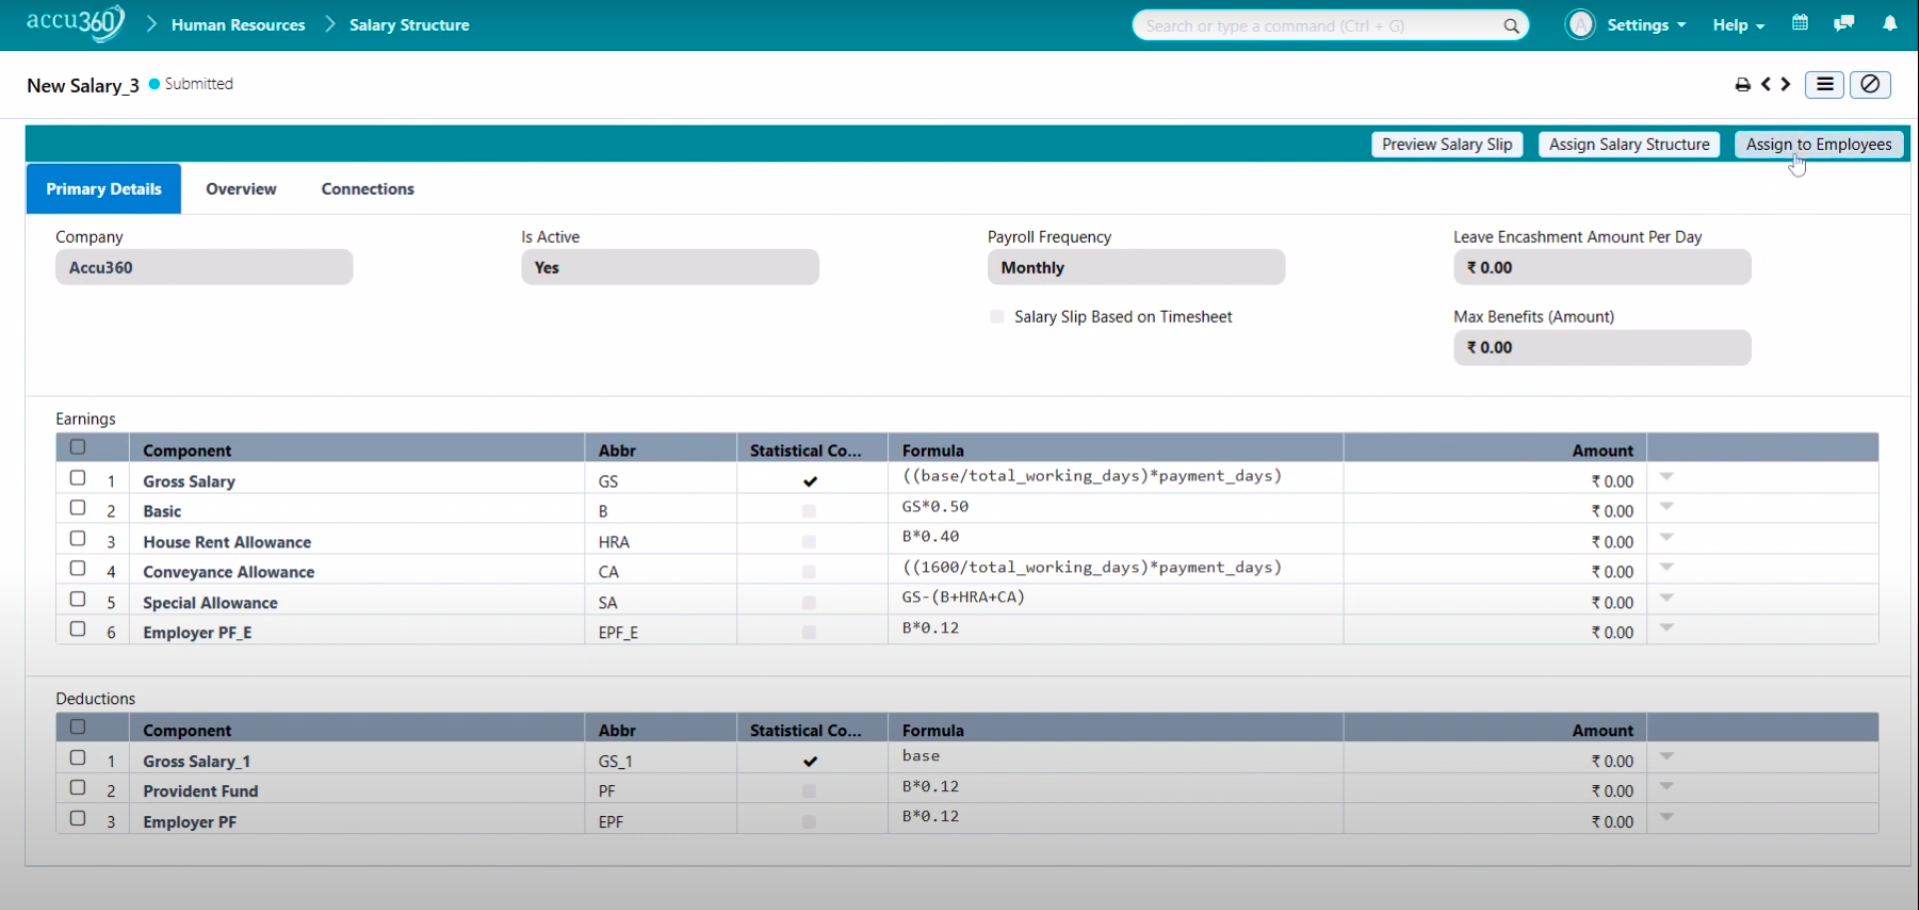Check the Gross Salary_1 row checkbox

[x=78, y=758]
